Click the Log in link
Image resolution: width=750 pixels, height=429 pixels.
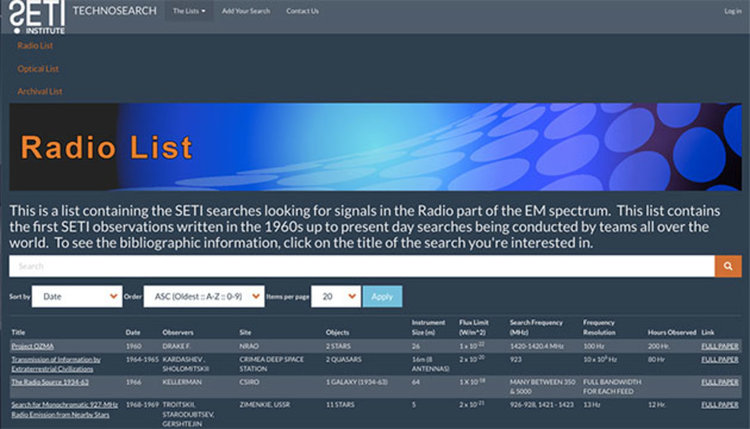[732, 11]
